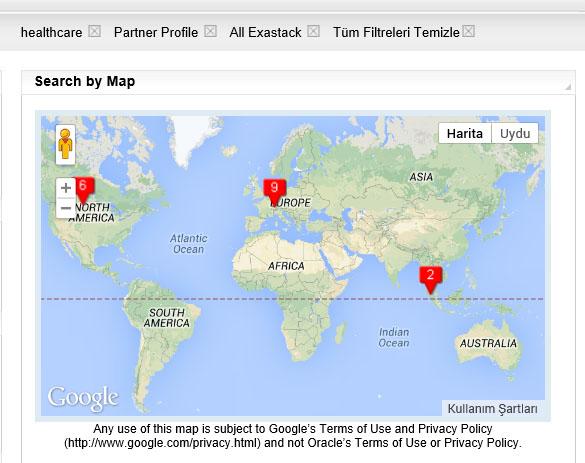Click the resize corner of the Search by Map panel
Screen dimensions: 585x463
(568, 87)
